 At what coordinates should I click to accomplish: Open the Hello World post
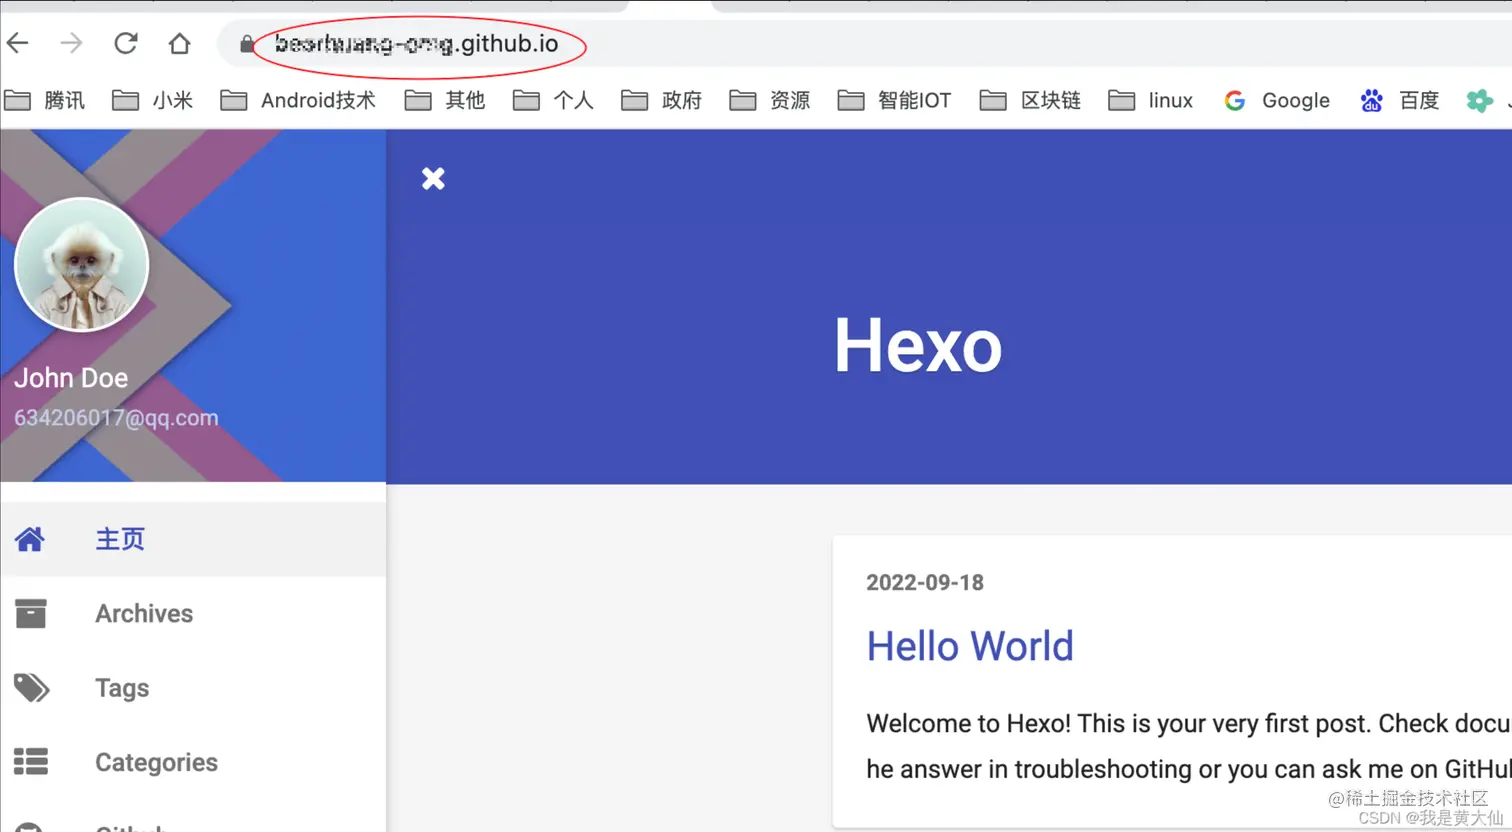(970, 646)
